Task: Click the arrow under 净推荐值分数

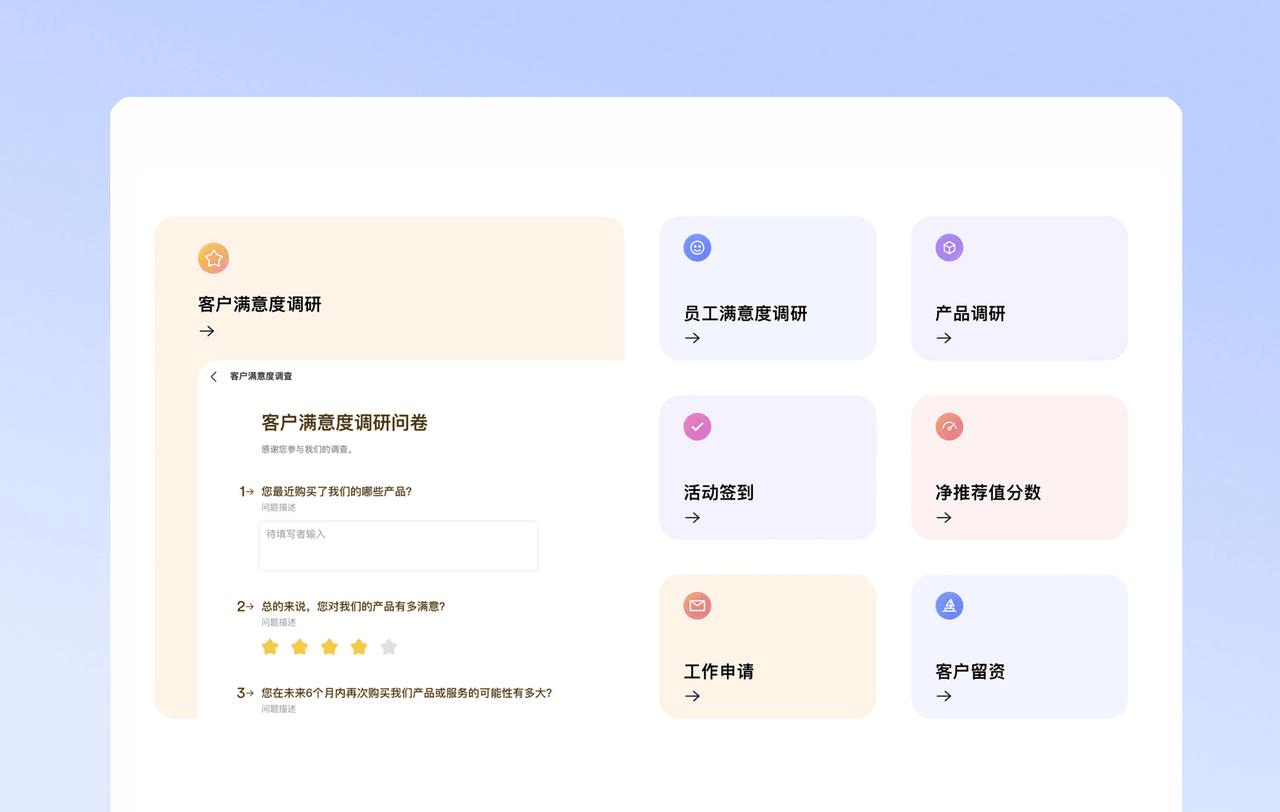Action: tap(944, 517)
